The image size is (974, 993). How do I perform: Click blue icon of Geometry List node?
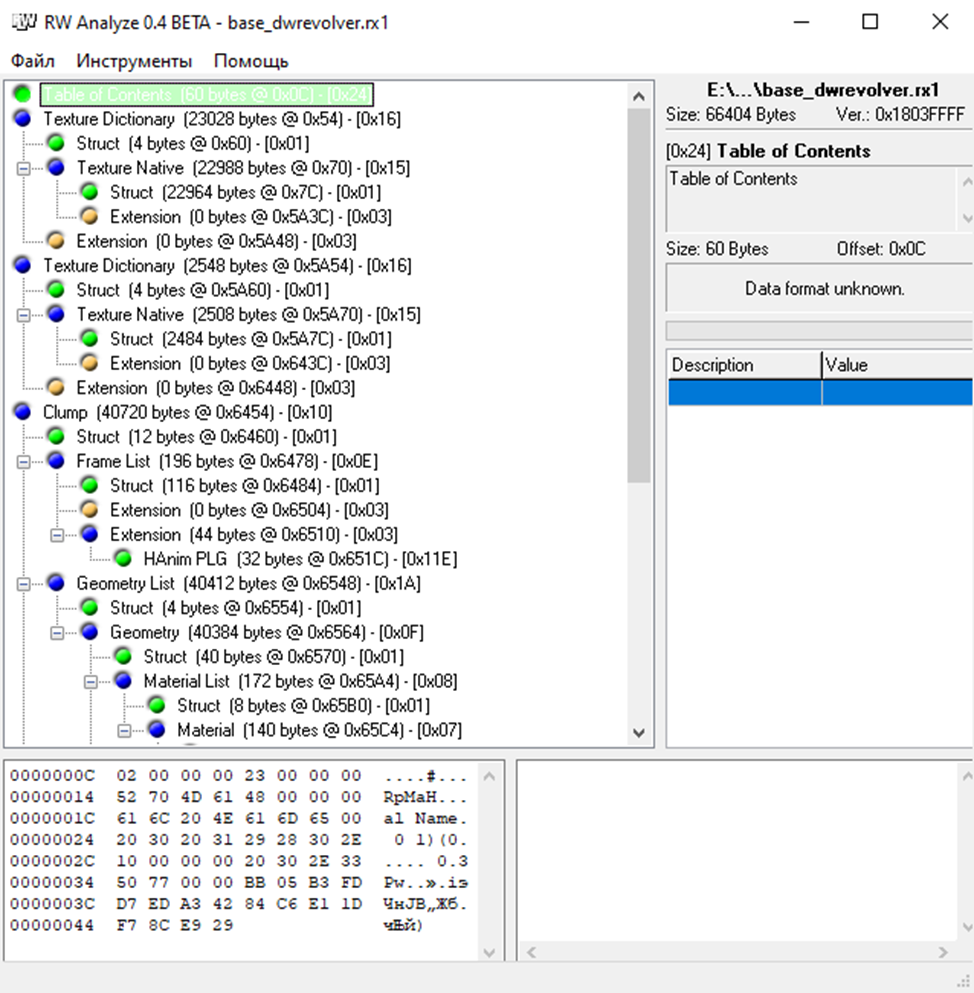coord(56,583)
